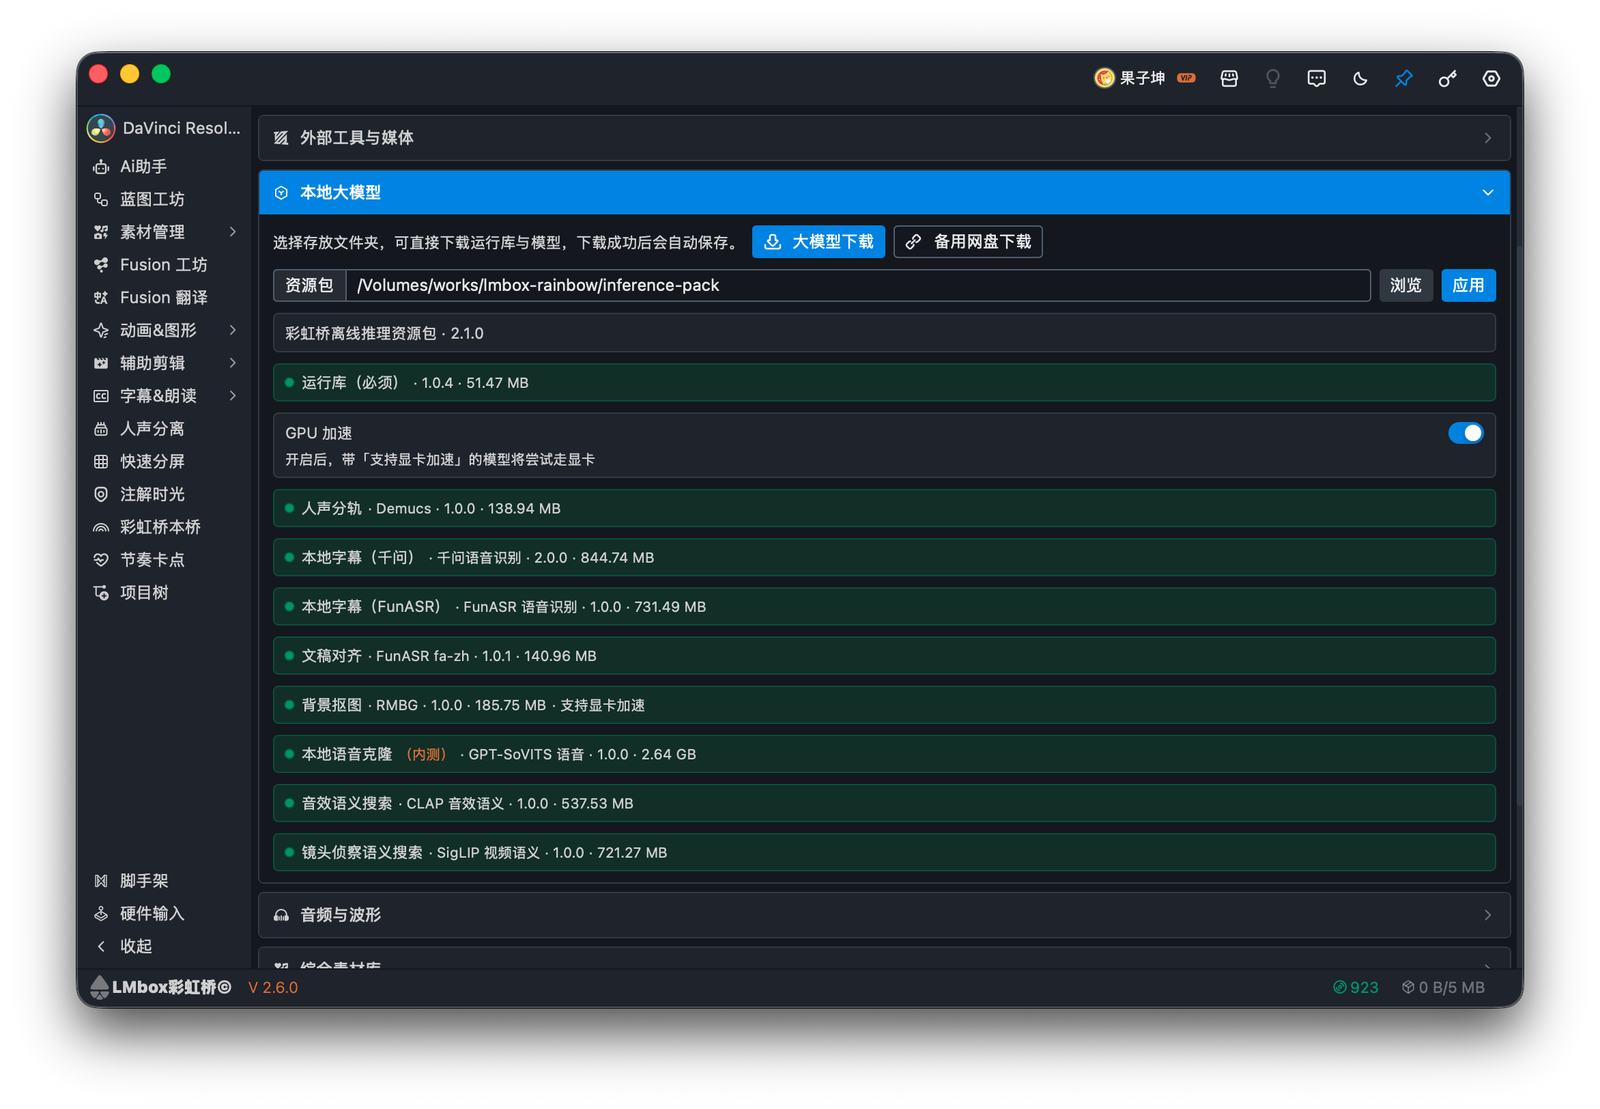This screenshot has height=1109, width=1600.
Task: Click the 项目树 sidebar icon
Action: [101, 593]
